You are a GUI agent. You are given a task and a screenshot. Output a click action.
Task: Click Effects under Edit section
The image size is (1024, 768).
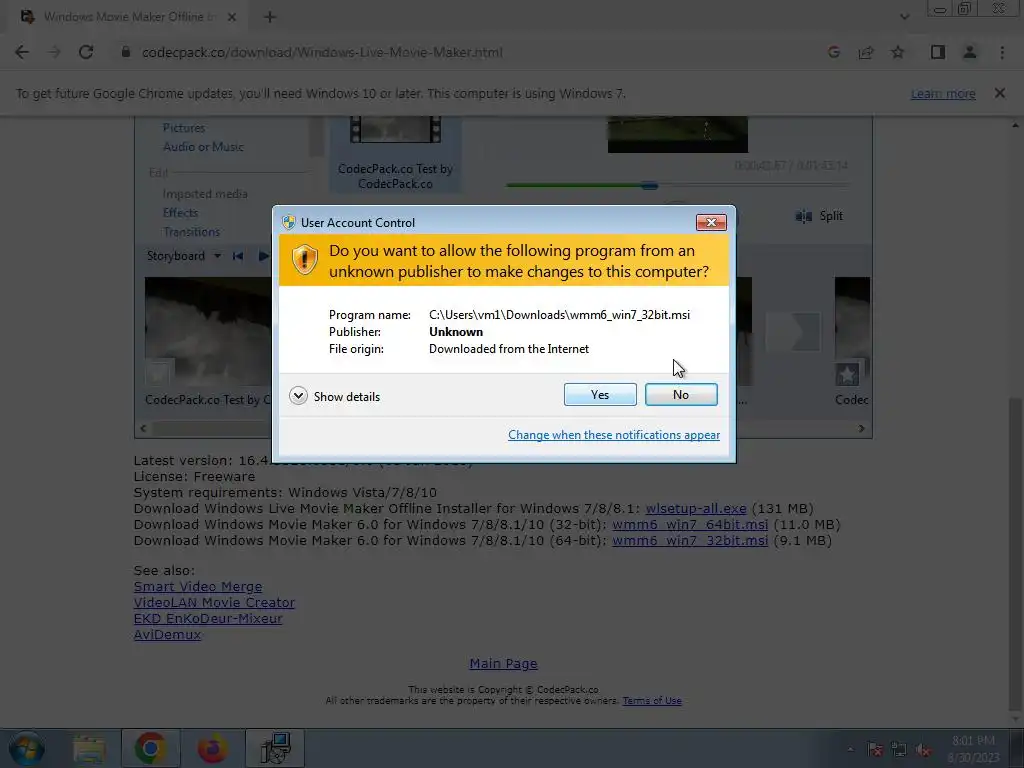point(180,213)
